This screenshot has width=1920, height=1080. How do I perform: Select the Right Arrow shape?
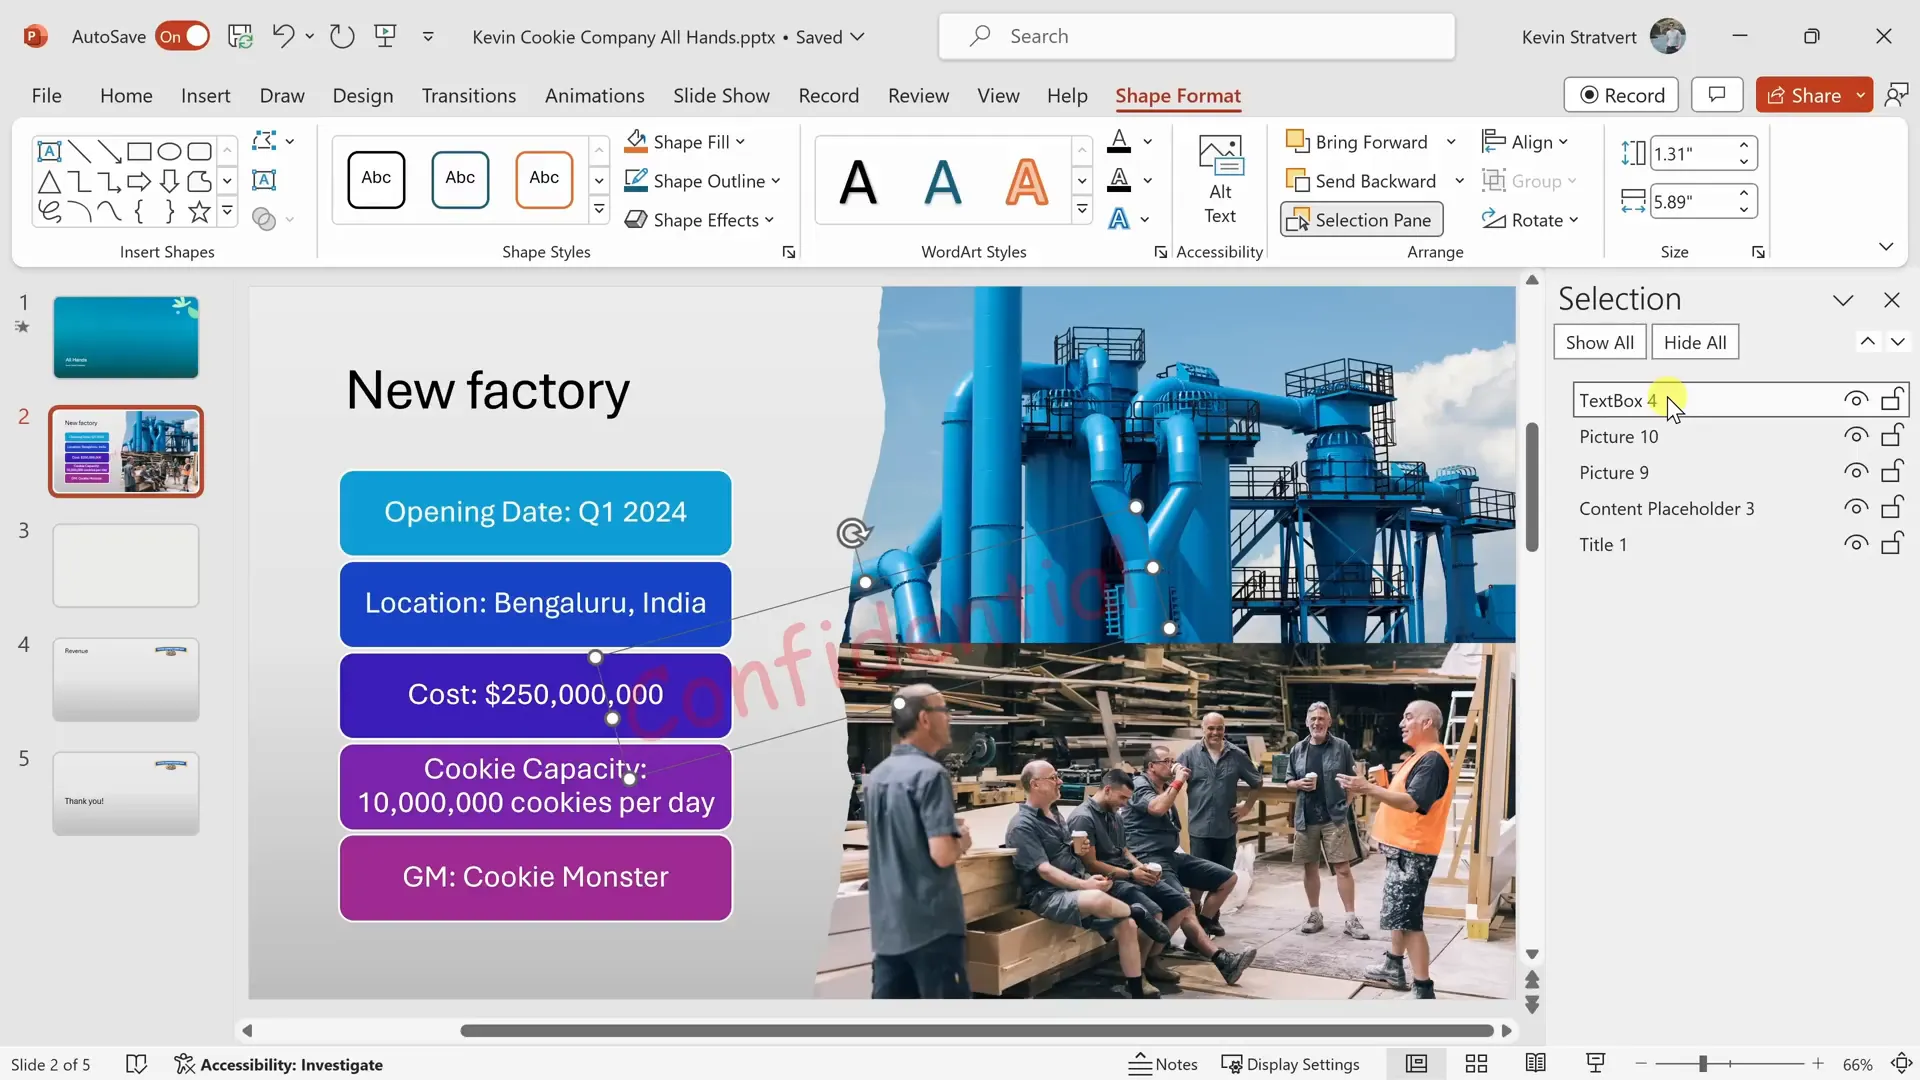pos(139,181)
